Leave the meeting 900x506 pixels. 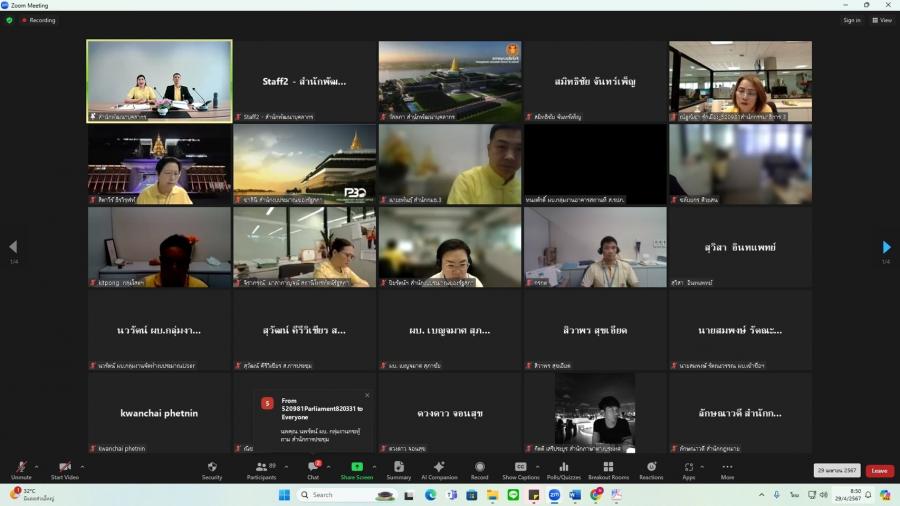[879, 471]
